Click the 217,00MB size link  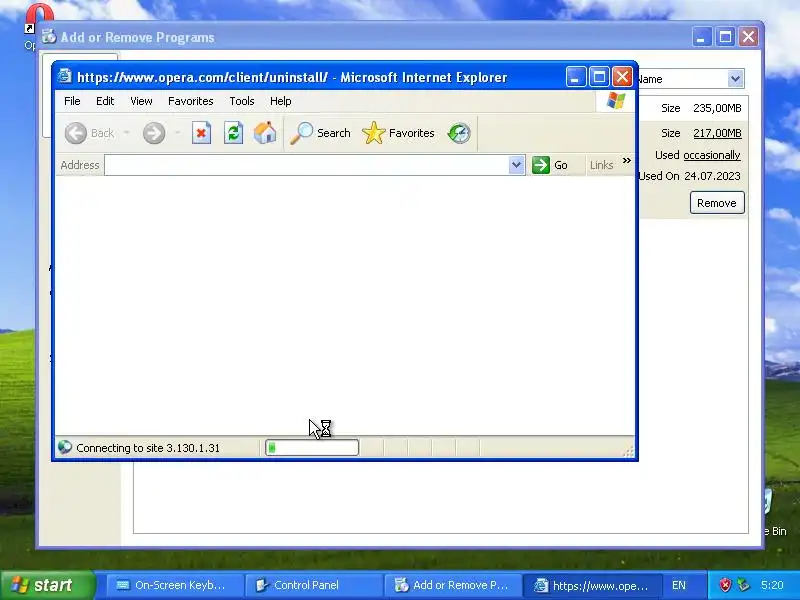pos(717,133)
